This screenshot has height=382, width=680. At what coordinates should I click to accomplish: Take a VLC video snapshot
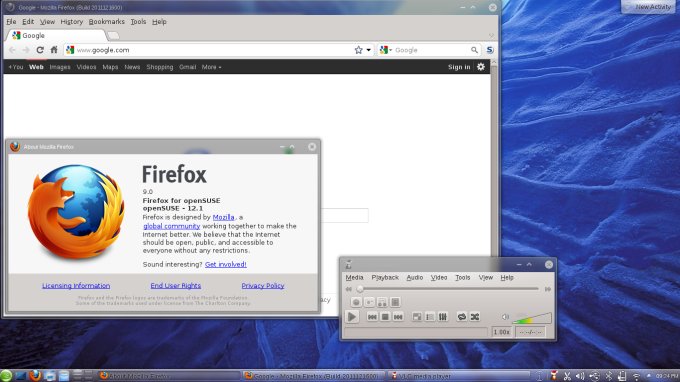(369, 302)
